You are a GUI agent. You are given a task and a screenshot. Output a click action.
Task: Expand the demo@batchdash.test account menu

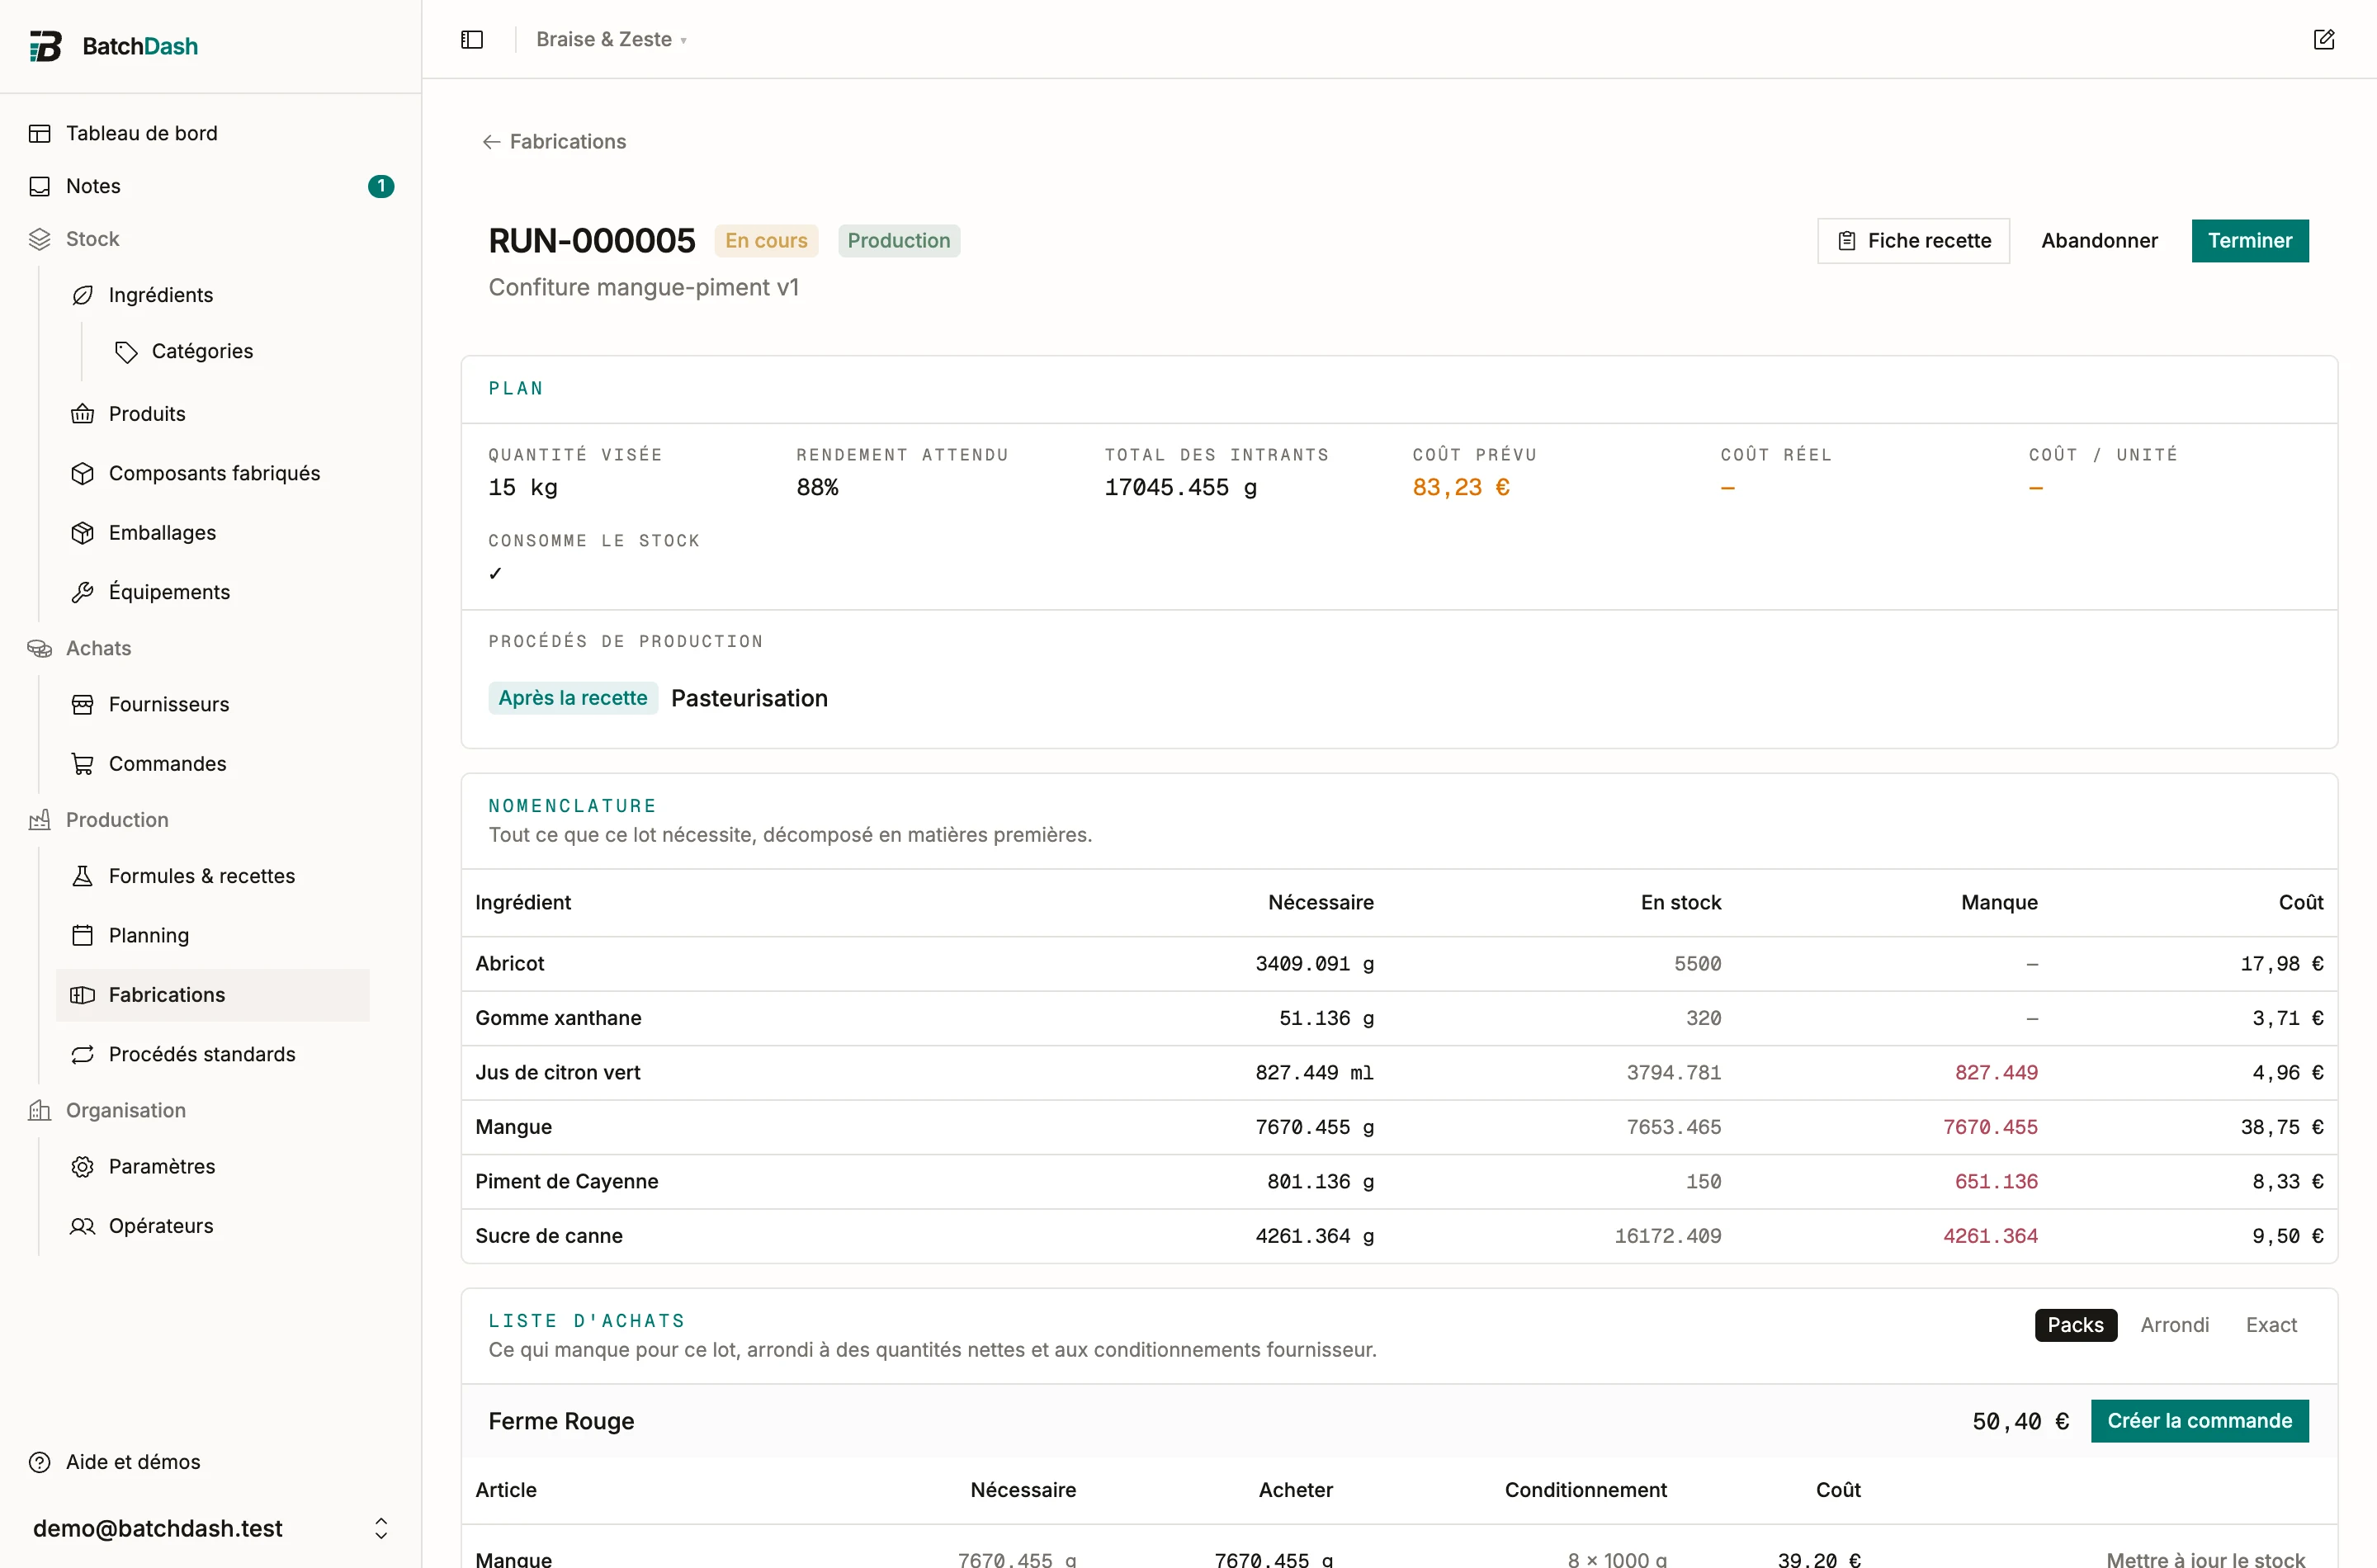pyautogui.click(x=211, y=1528)
